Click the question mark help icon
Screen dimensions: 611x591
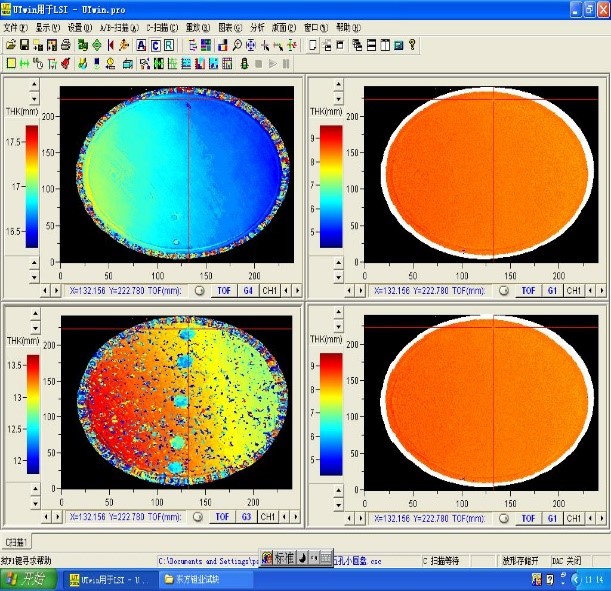(x=412, y=45)
